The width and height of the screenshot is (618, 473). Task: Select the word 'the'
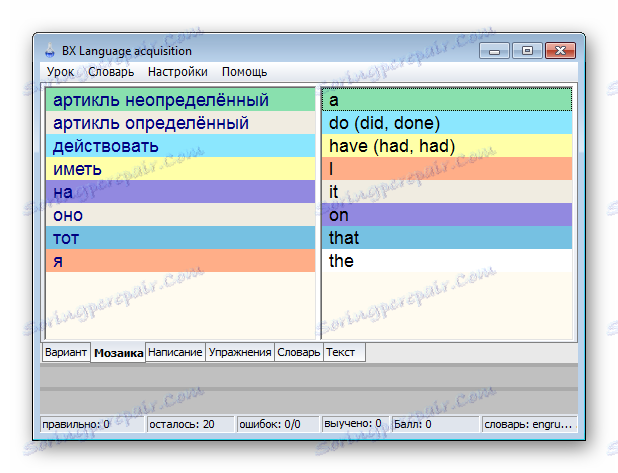447,260
